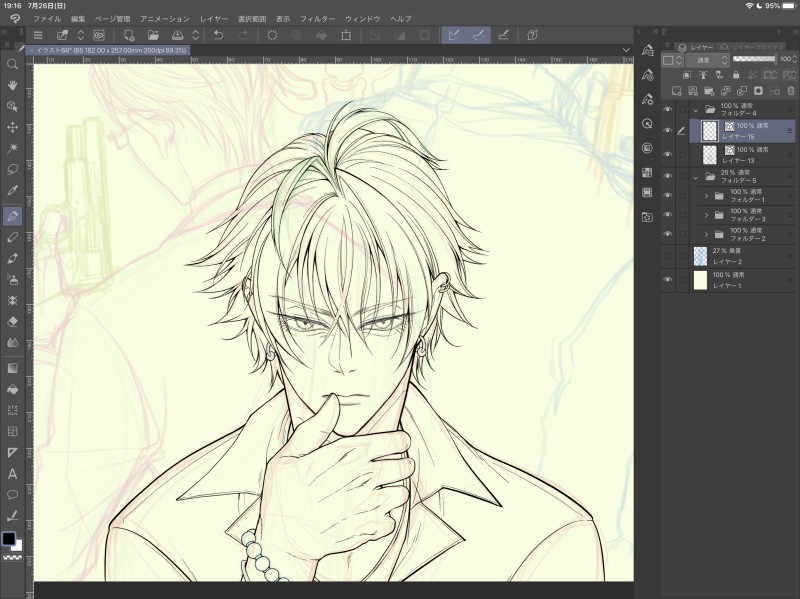Select the Correct line tool

[13, 516]
